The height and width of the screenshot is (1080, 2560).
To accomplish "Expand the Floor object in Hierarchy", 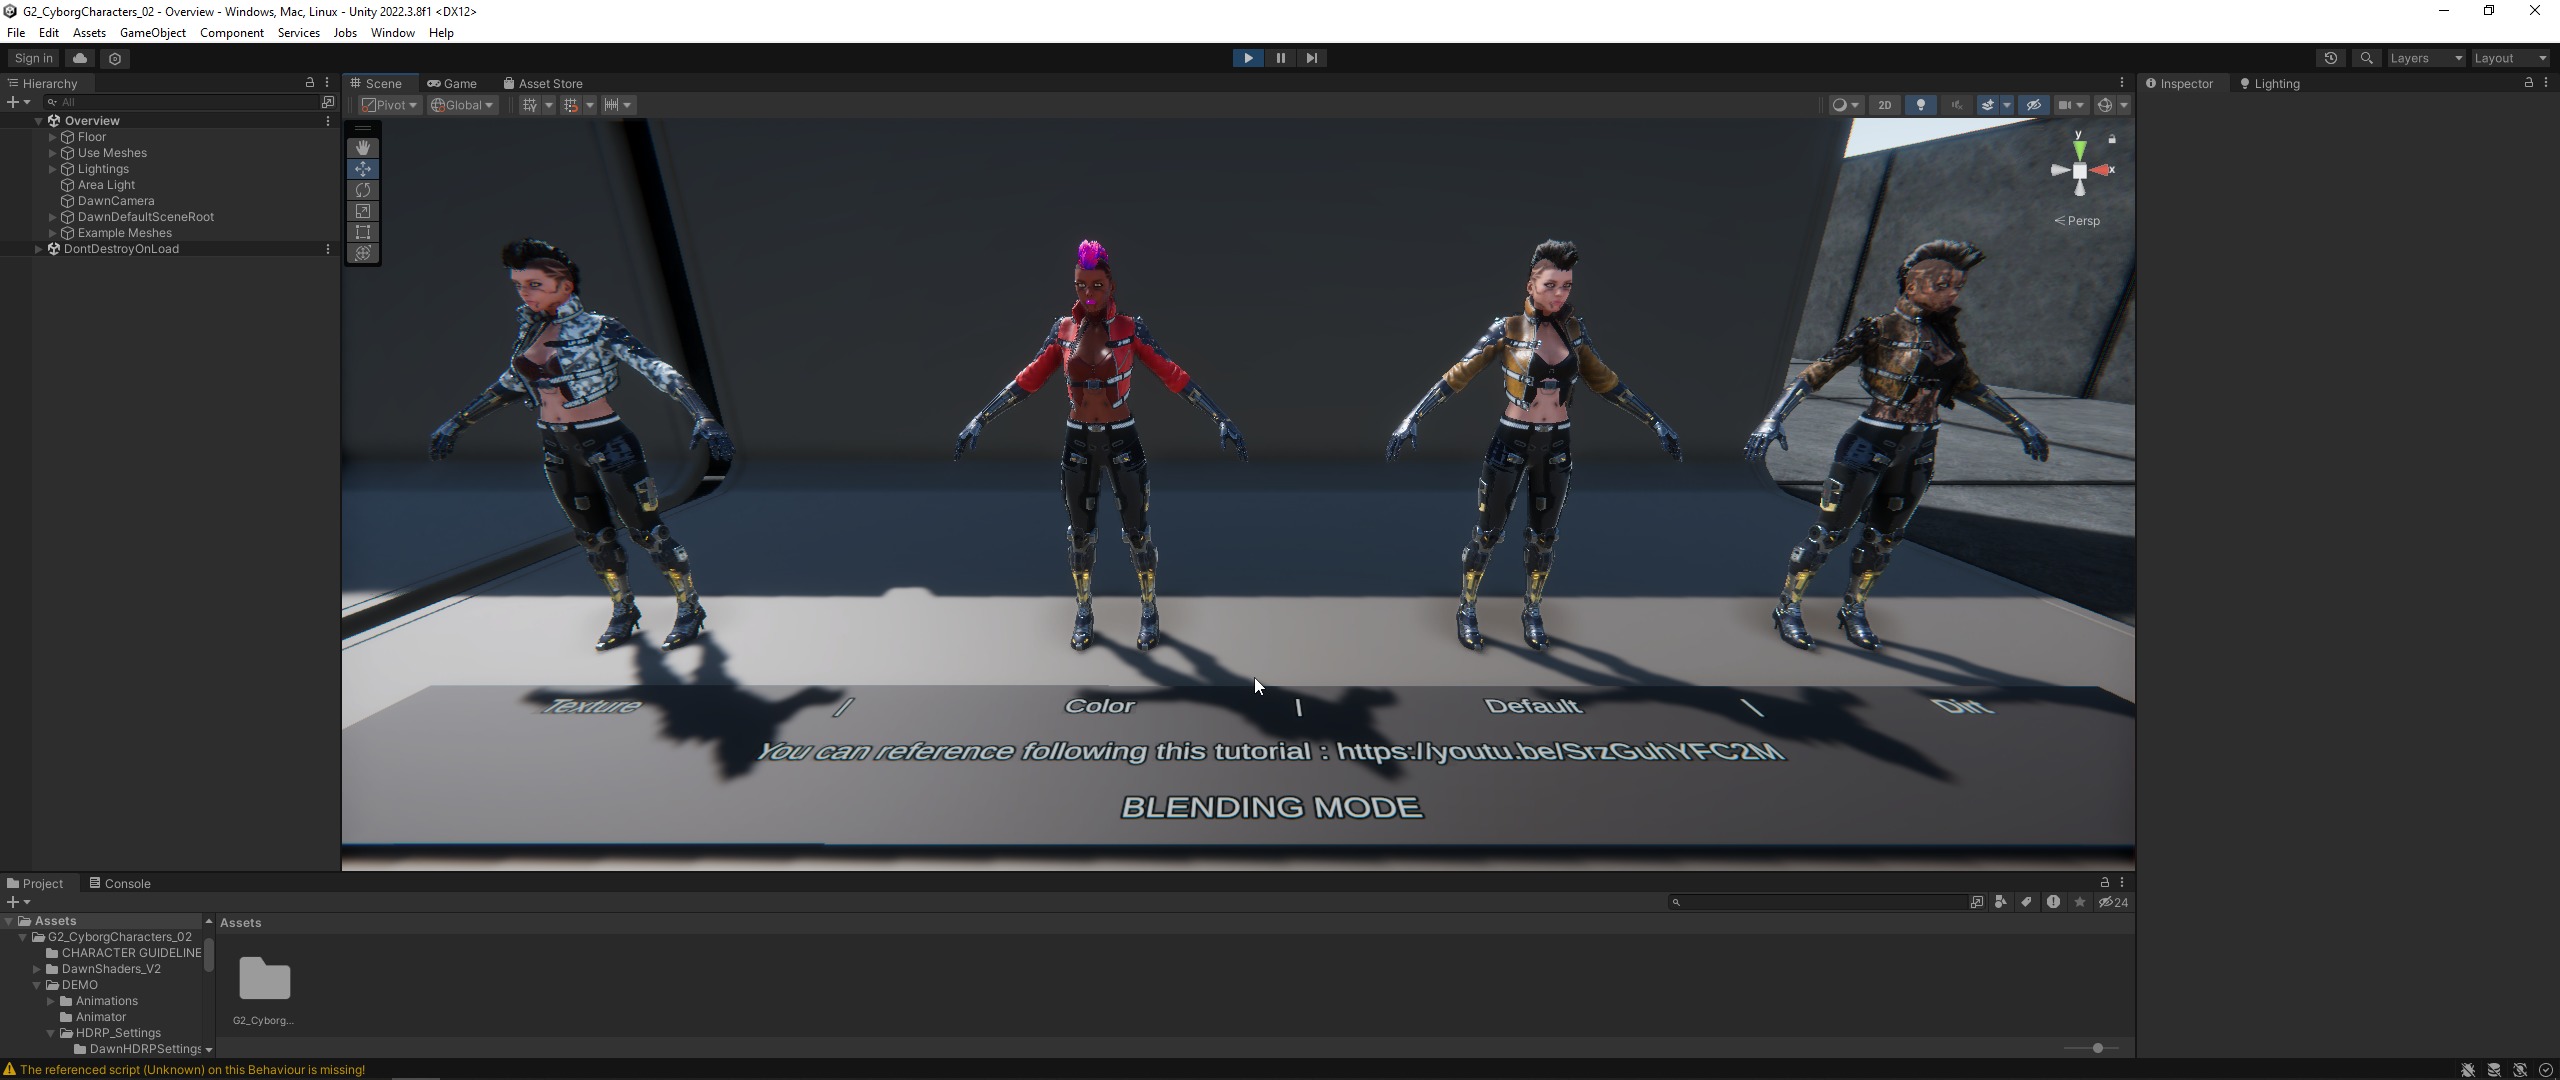I will tap(53, 137).
